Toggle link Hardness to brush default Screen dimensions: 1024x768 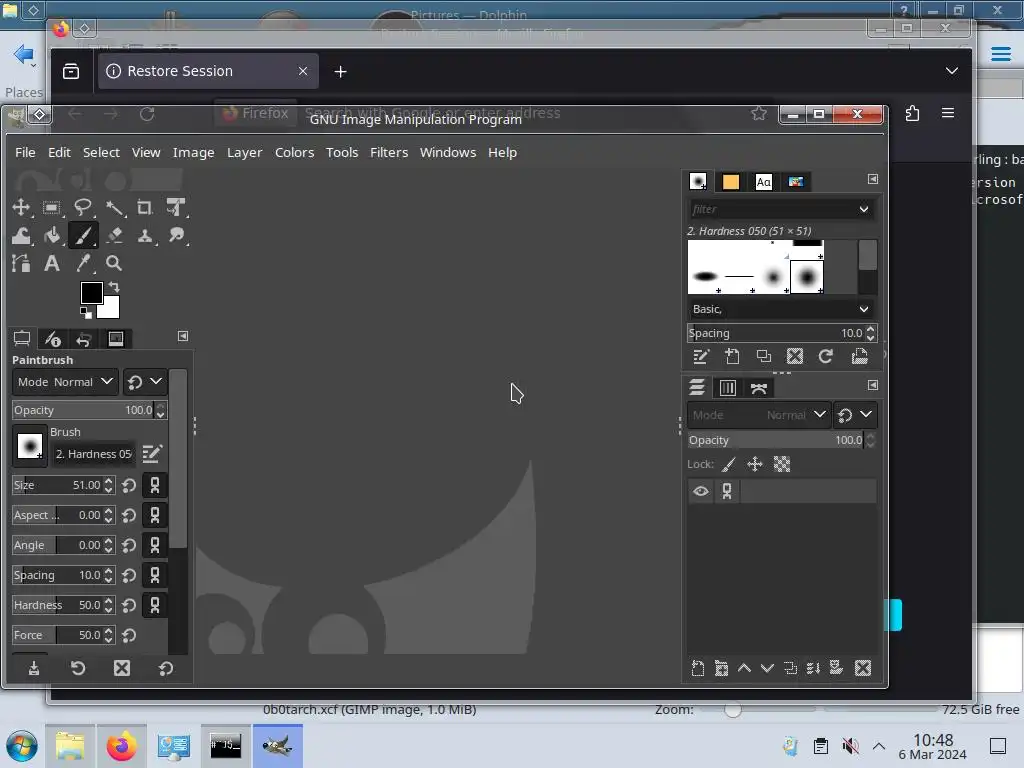tap(155, 605)
